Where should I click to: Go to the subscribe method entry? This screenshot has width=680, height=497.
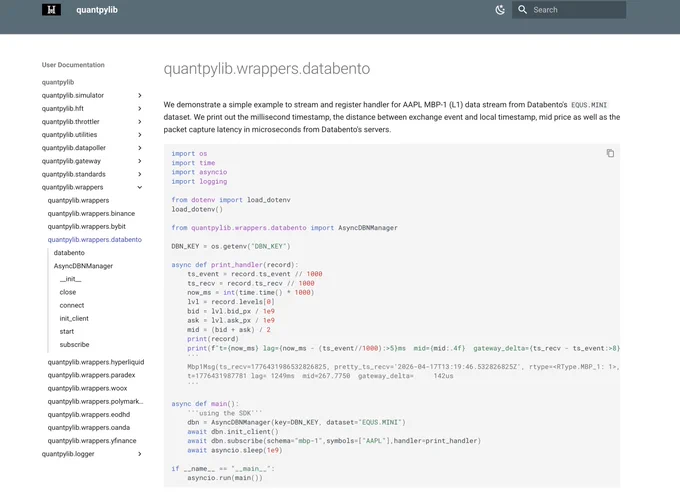(74, 344)
